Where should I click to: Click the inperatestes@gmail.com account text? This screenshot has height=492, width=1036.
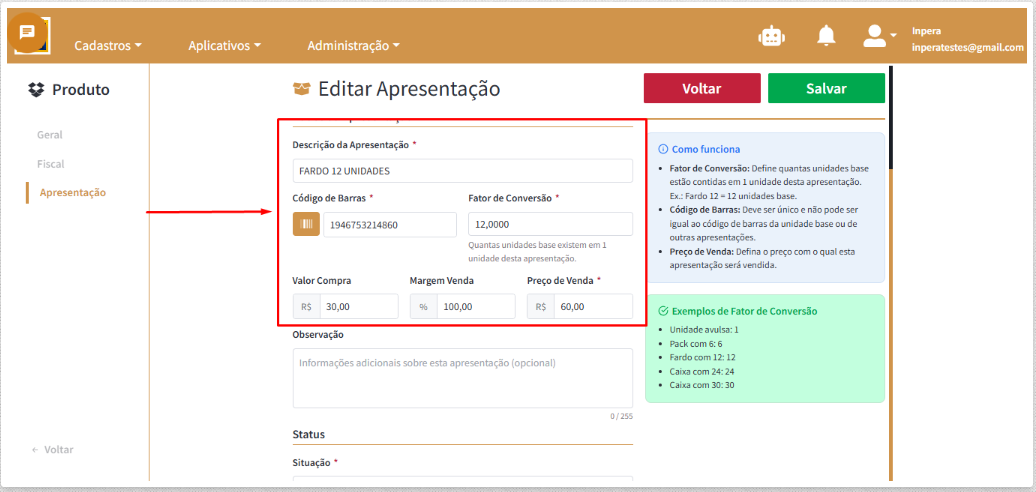point(968,48)
